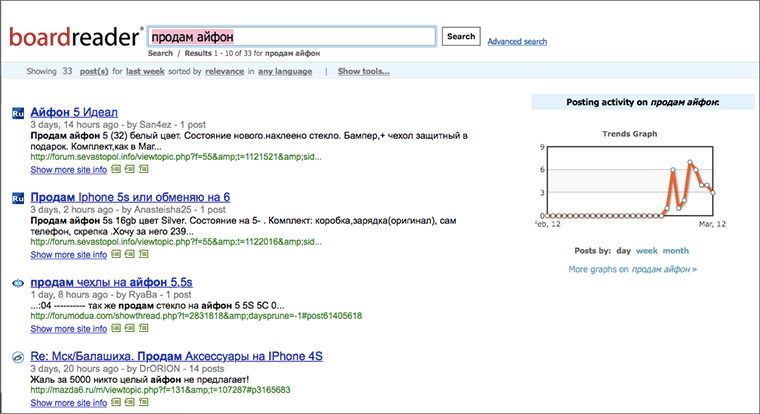Change the any language filter
760x414 pixels.
(285, 71)
